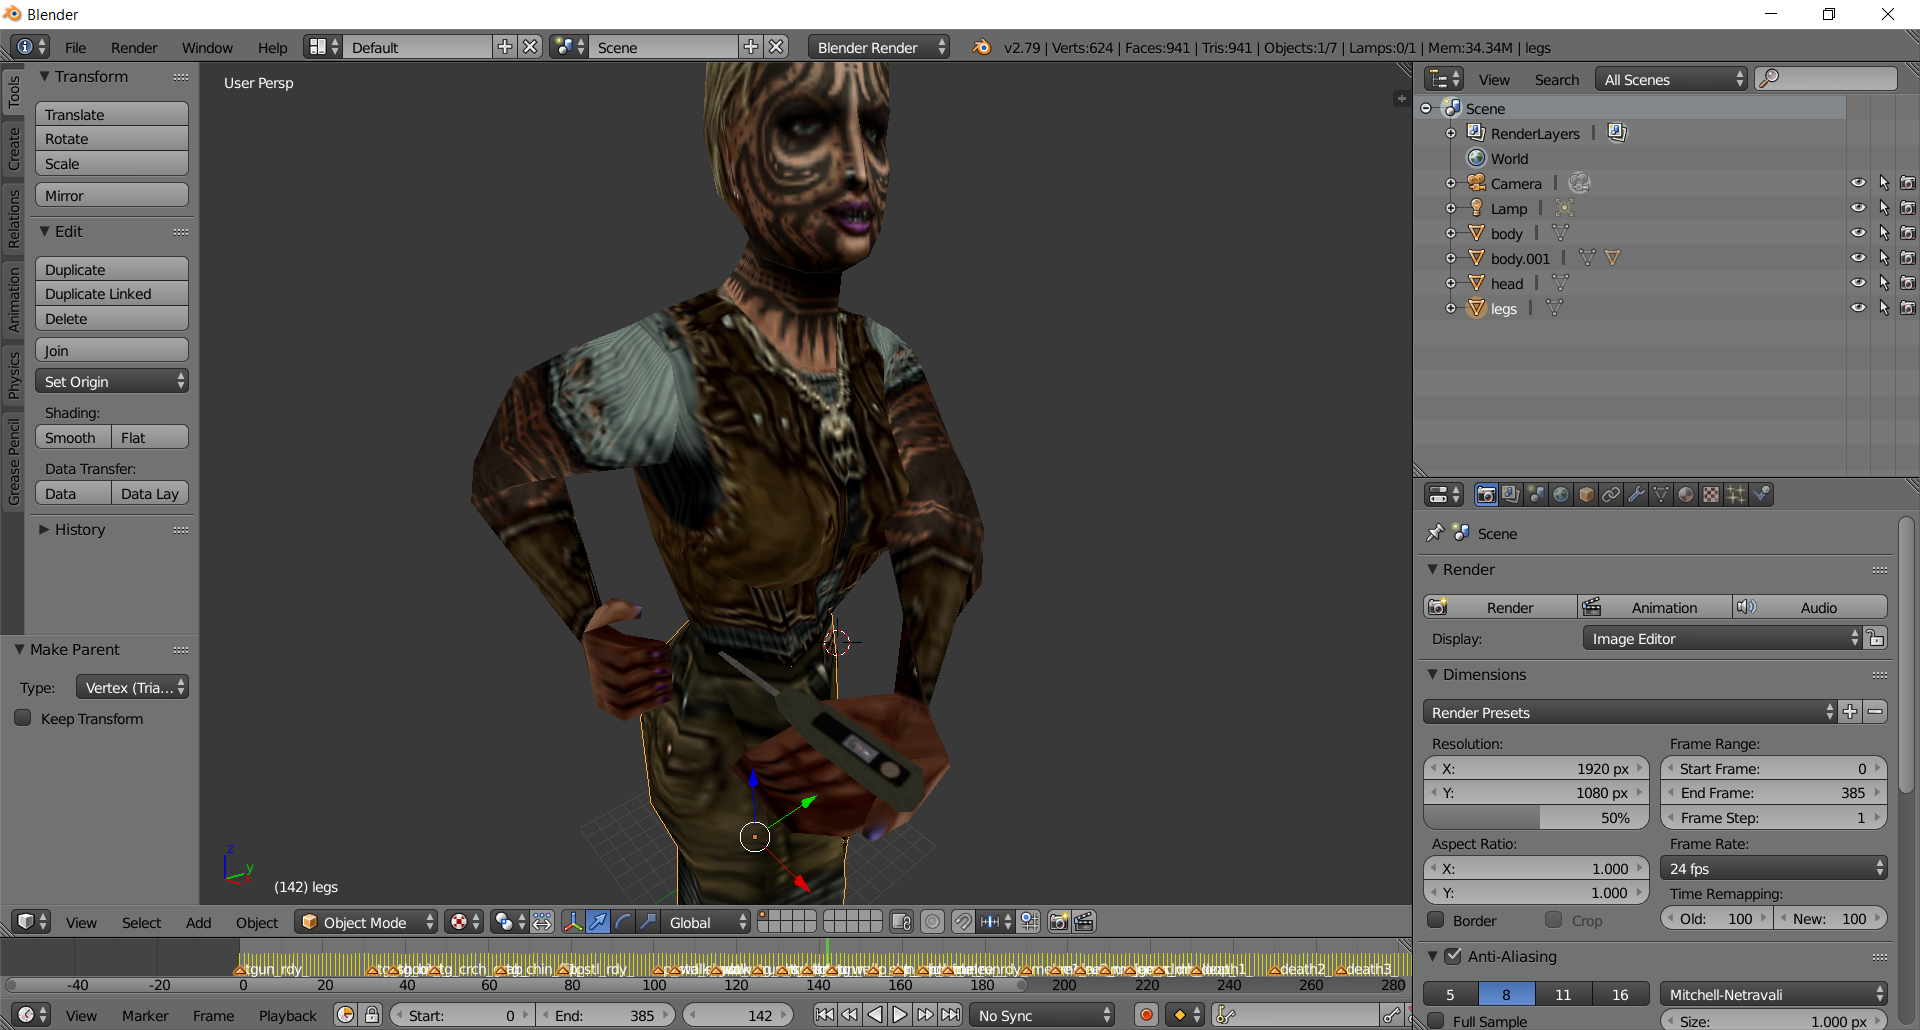Click the pin icon beside Scene
This screenshot has height=1030, width=1920.
point(1435,533)
